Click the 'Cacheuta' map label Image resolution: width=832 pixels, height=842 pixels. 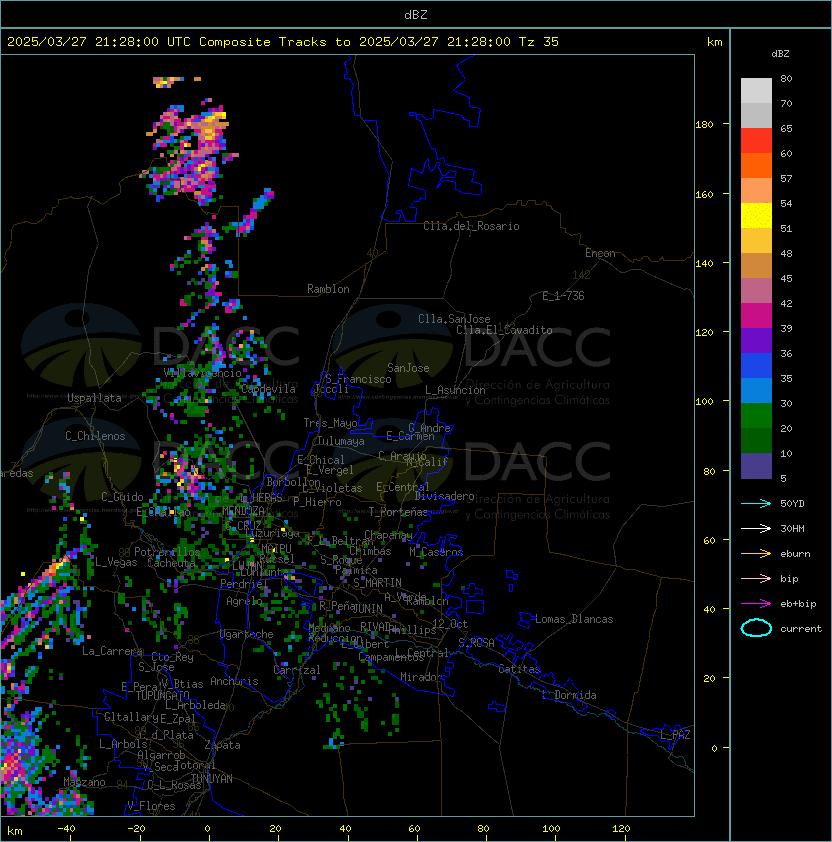(171, 563)
